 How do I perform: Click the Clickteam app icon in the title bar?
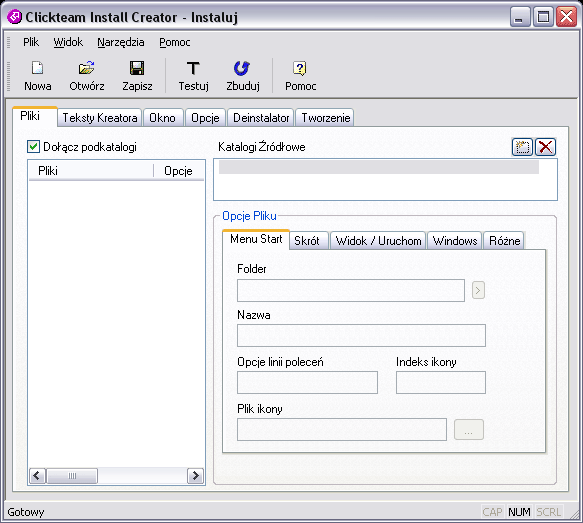[15, 17]
